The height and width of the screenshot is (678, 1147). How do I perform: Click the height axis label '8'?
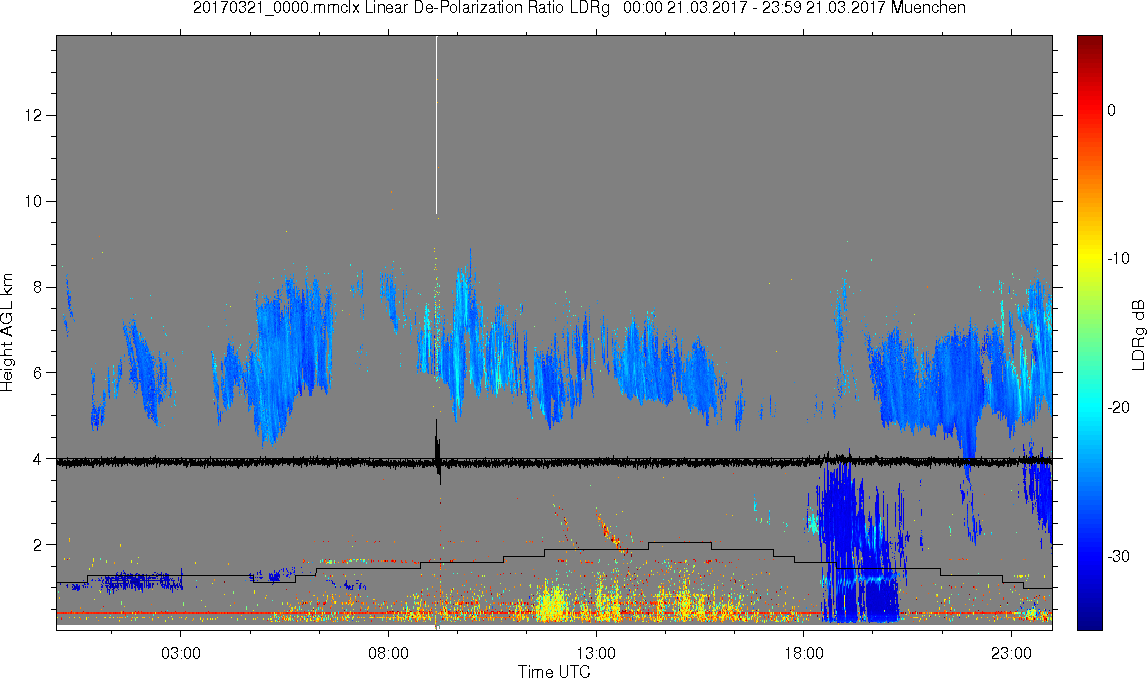tap(37, 287)
